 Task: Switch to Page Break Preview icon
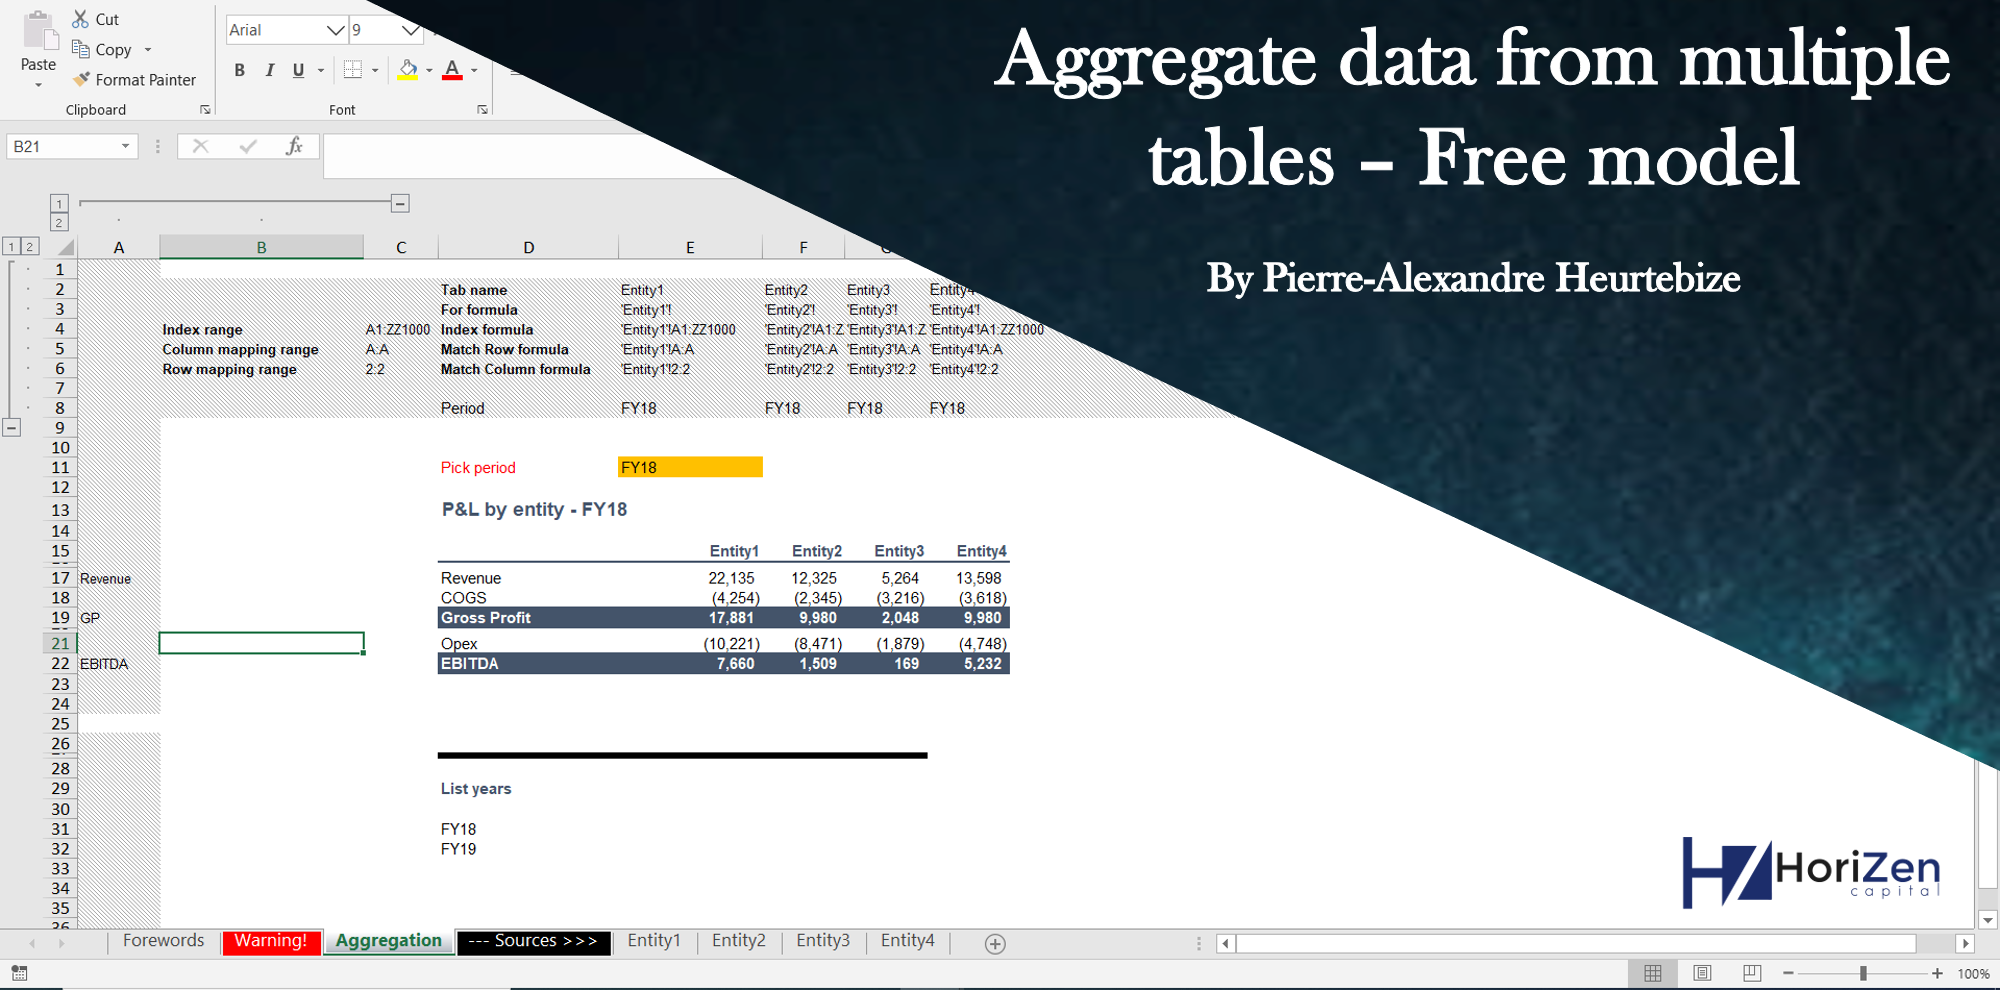(1752, 973)
